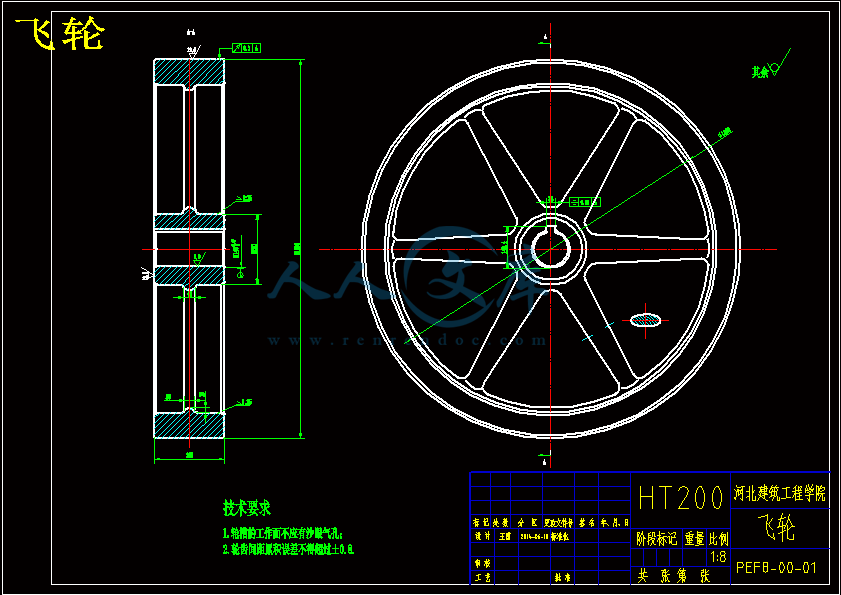The width and height of the screenshot is (841, 595).
Task: Click the first technical requirement text line
Action: (x=283, y=534)
